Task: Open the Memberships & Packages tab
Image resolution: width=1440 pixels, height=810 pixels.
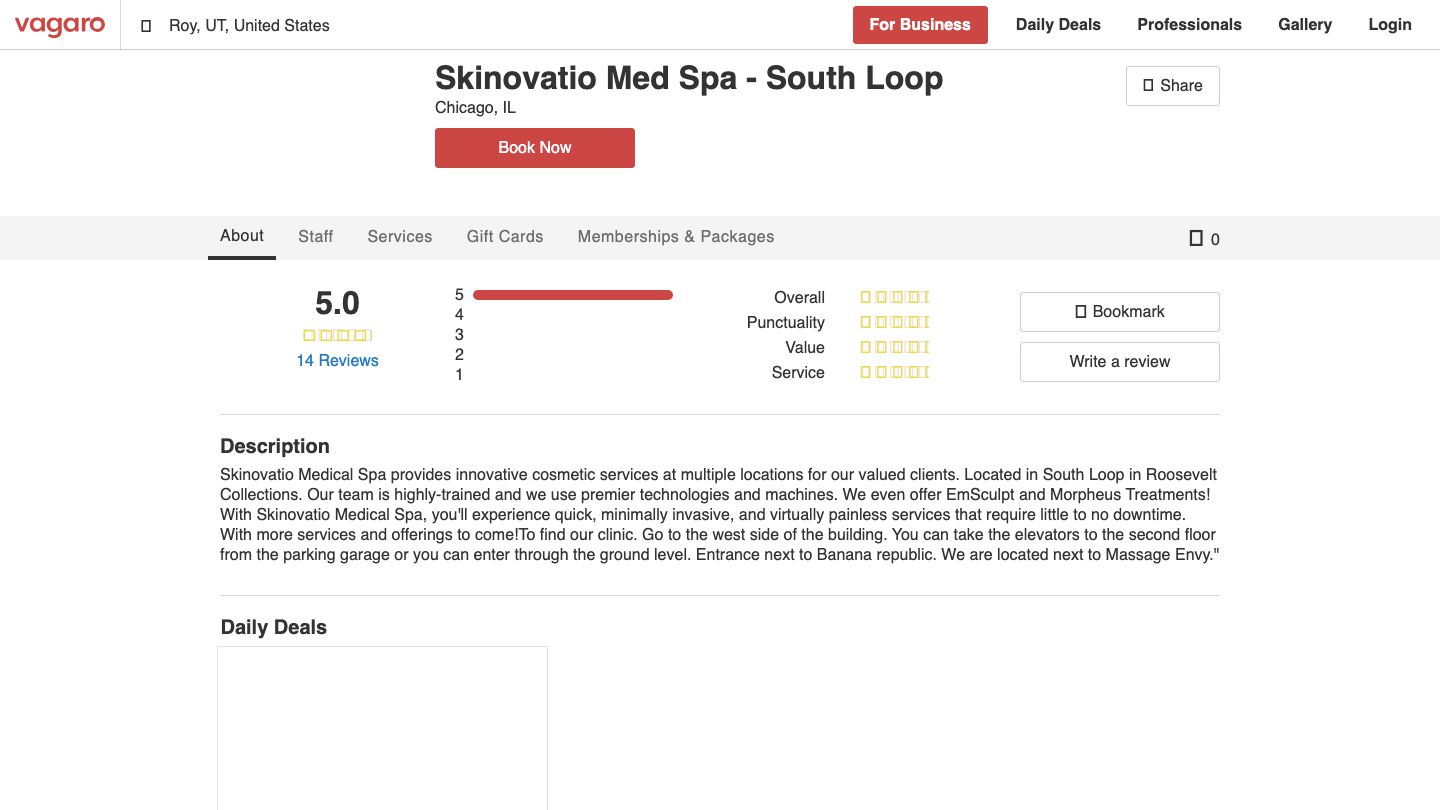Action: click(x=675, y=236)
